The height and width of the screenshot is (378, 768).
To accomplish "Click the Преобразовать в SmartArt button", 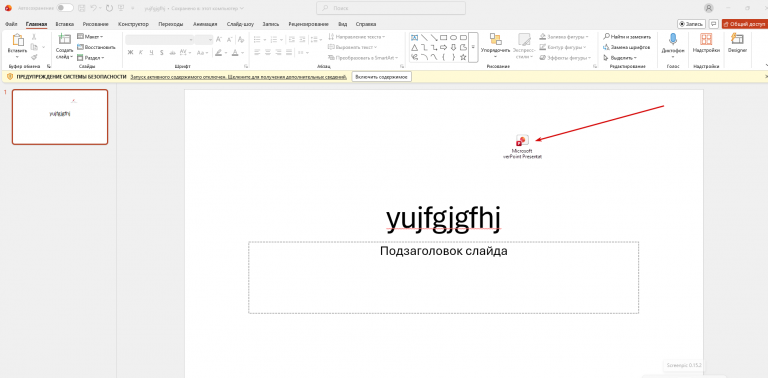I will tap(362, 57).
